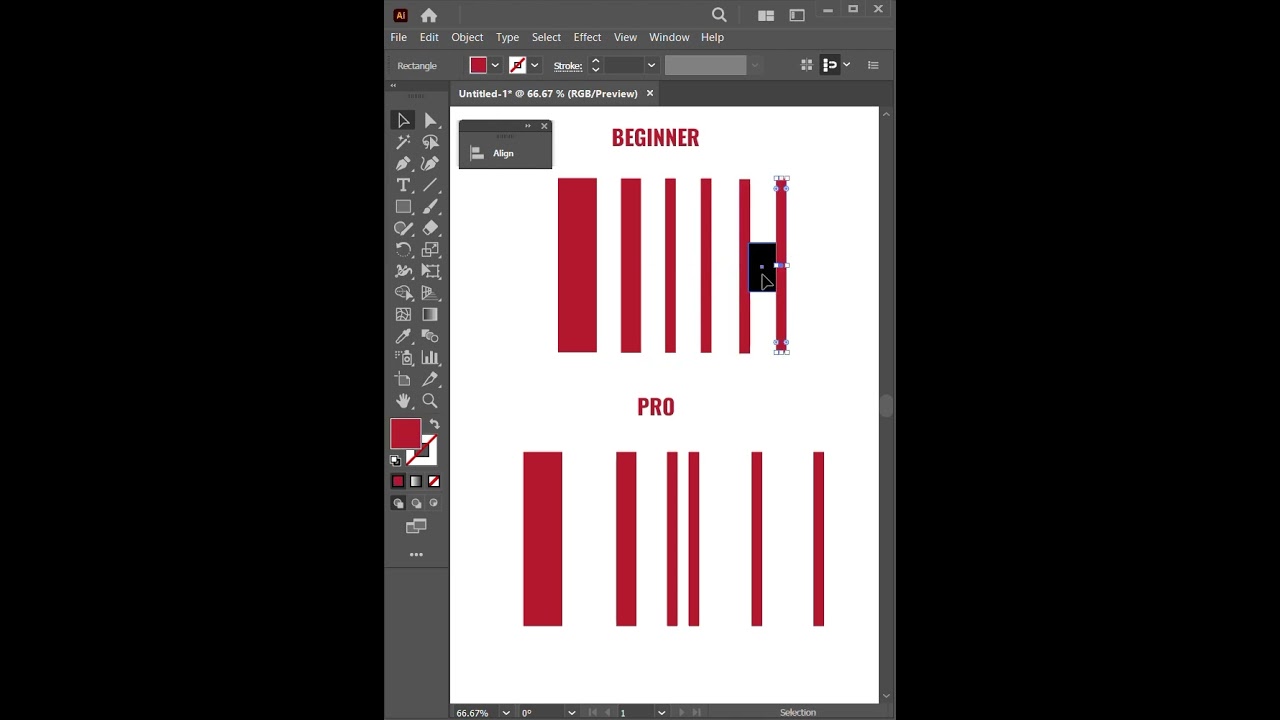Open the File menu
Screen dimensions: 1280x720
click(398, 37)
